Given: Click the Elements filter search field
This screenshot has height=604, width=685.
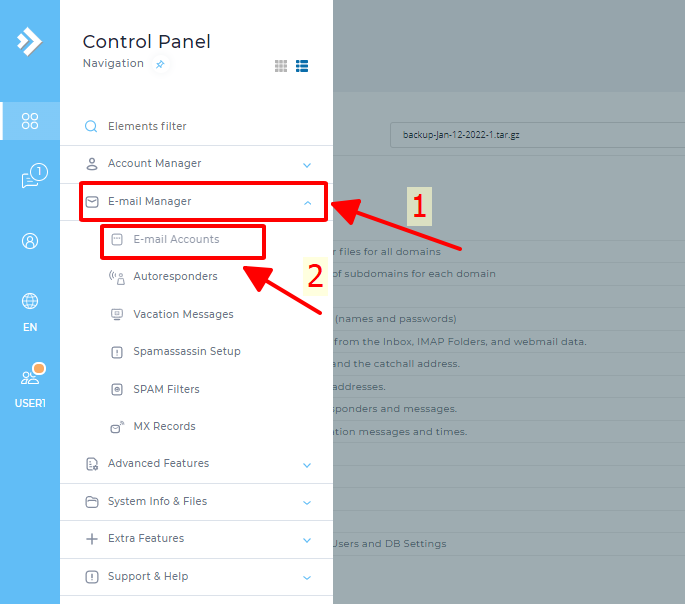Looking at the screenshot, I should click(x=190, y=127).
